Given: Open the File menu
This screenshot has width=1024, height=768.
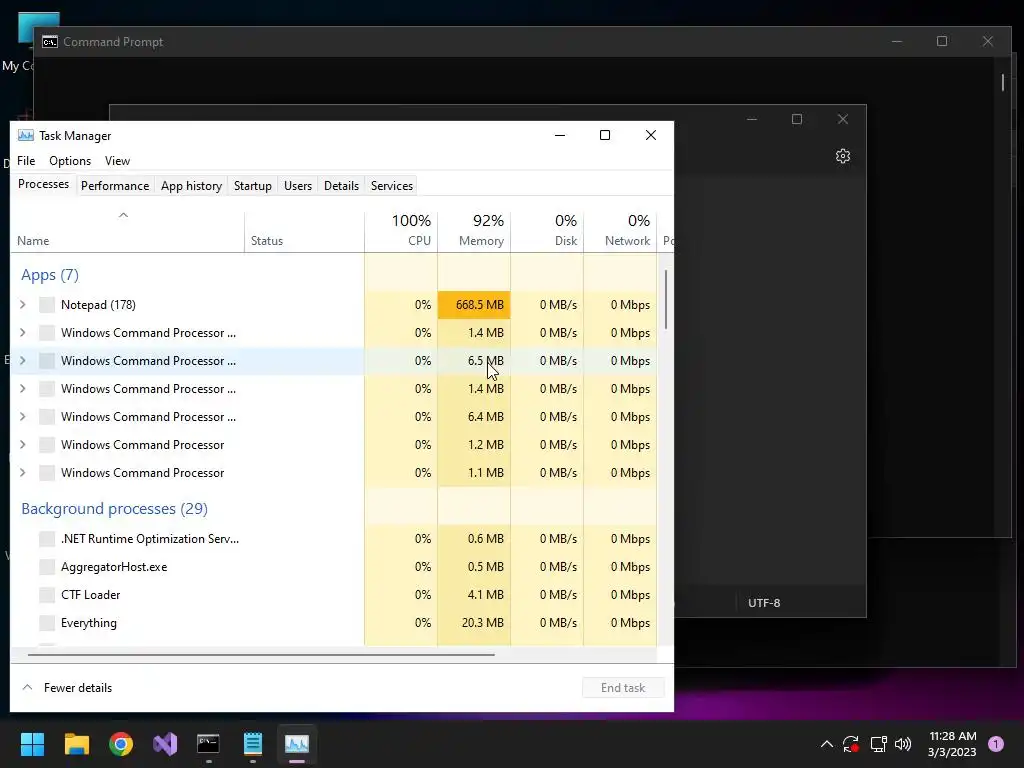Looking at the screenshot, I should coord(26,161).
